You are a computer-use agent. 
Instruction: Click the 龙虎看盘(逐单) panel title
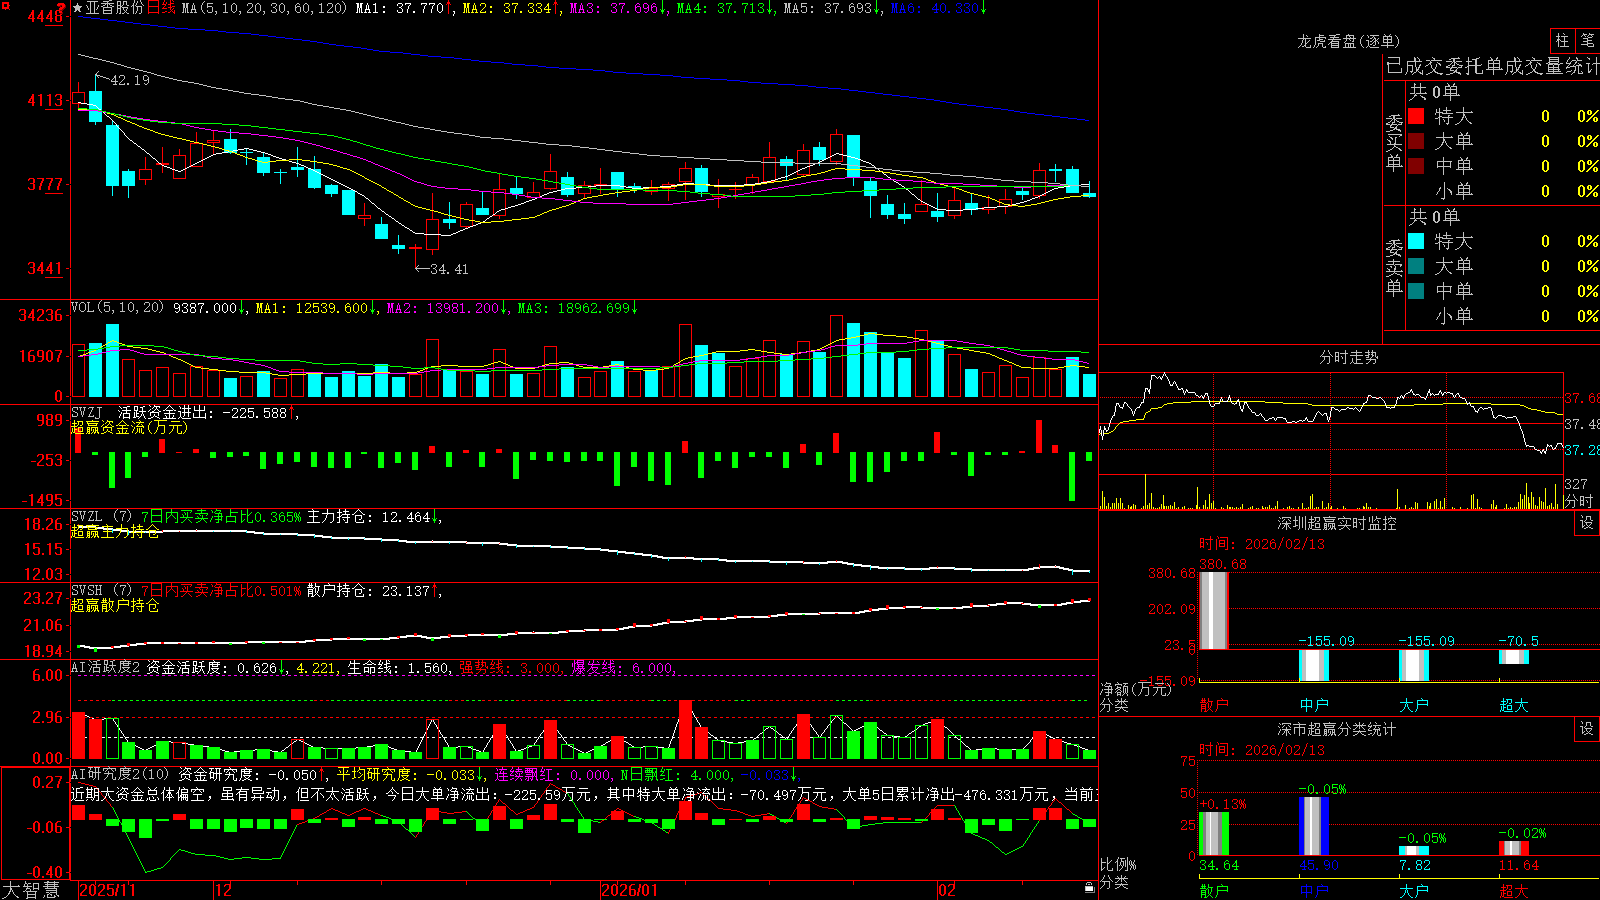click(x=1348, y=41)
